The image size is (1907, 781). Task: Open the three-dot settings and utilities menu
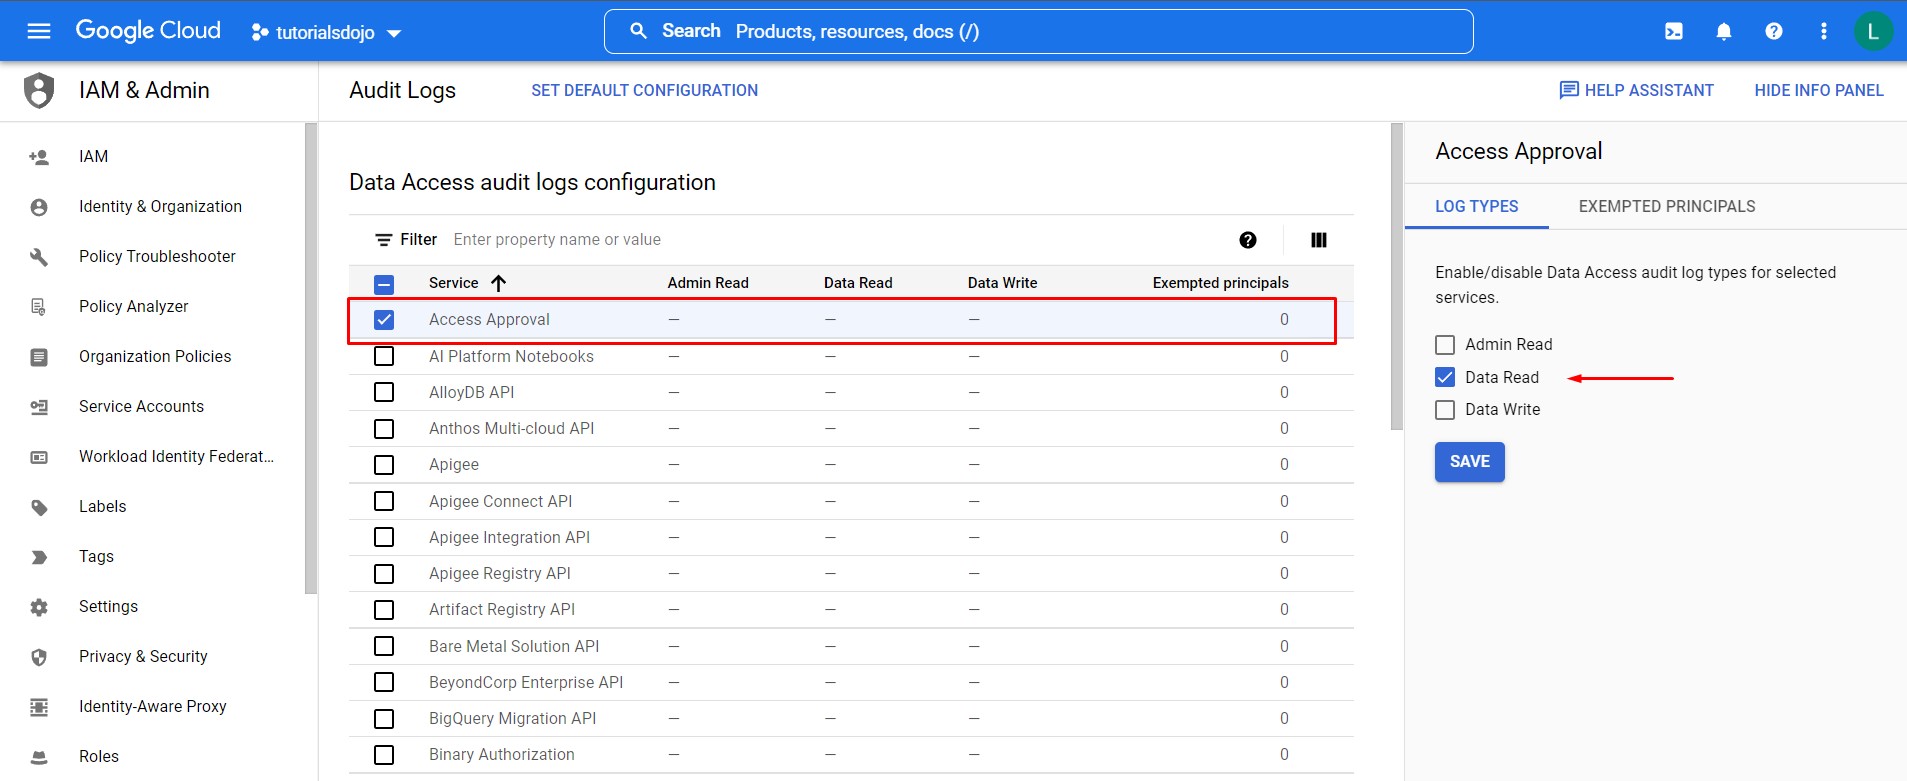(x=1824, y=31)
